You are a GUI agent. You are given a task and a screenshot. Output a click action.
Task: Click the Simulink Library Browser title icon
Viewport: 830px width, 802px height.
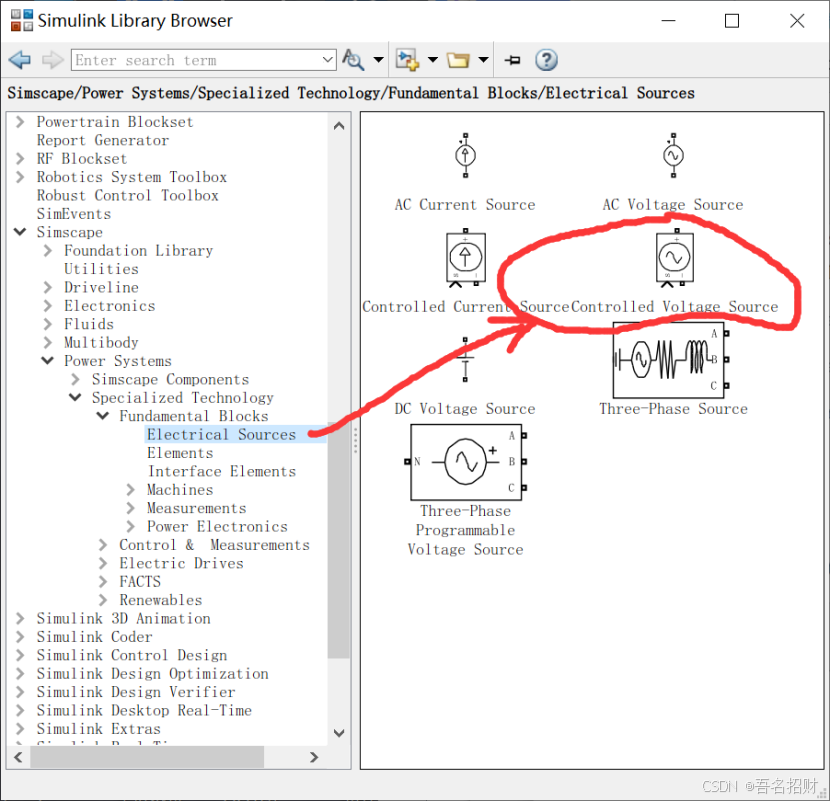pyautogui.click(x=22, y=20)
